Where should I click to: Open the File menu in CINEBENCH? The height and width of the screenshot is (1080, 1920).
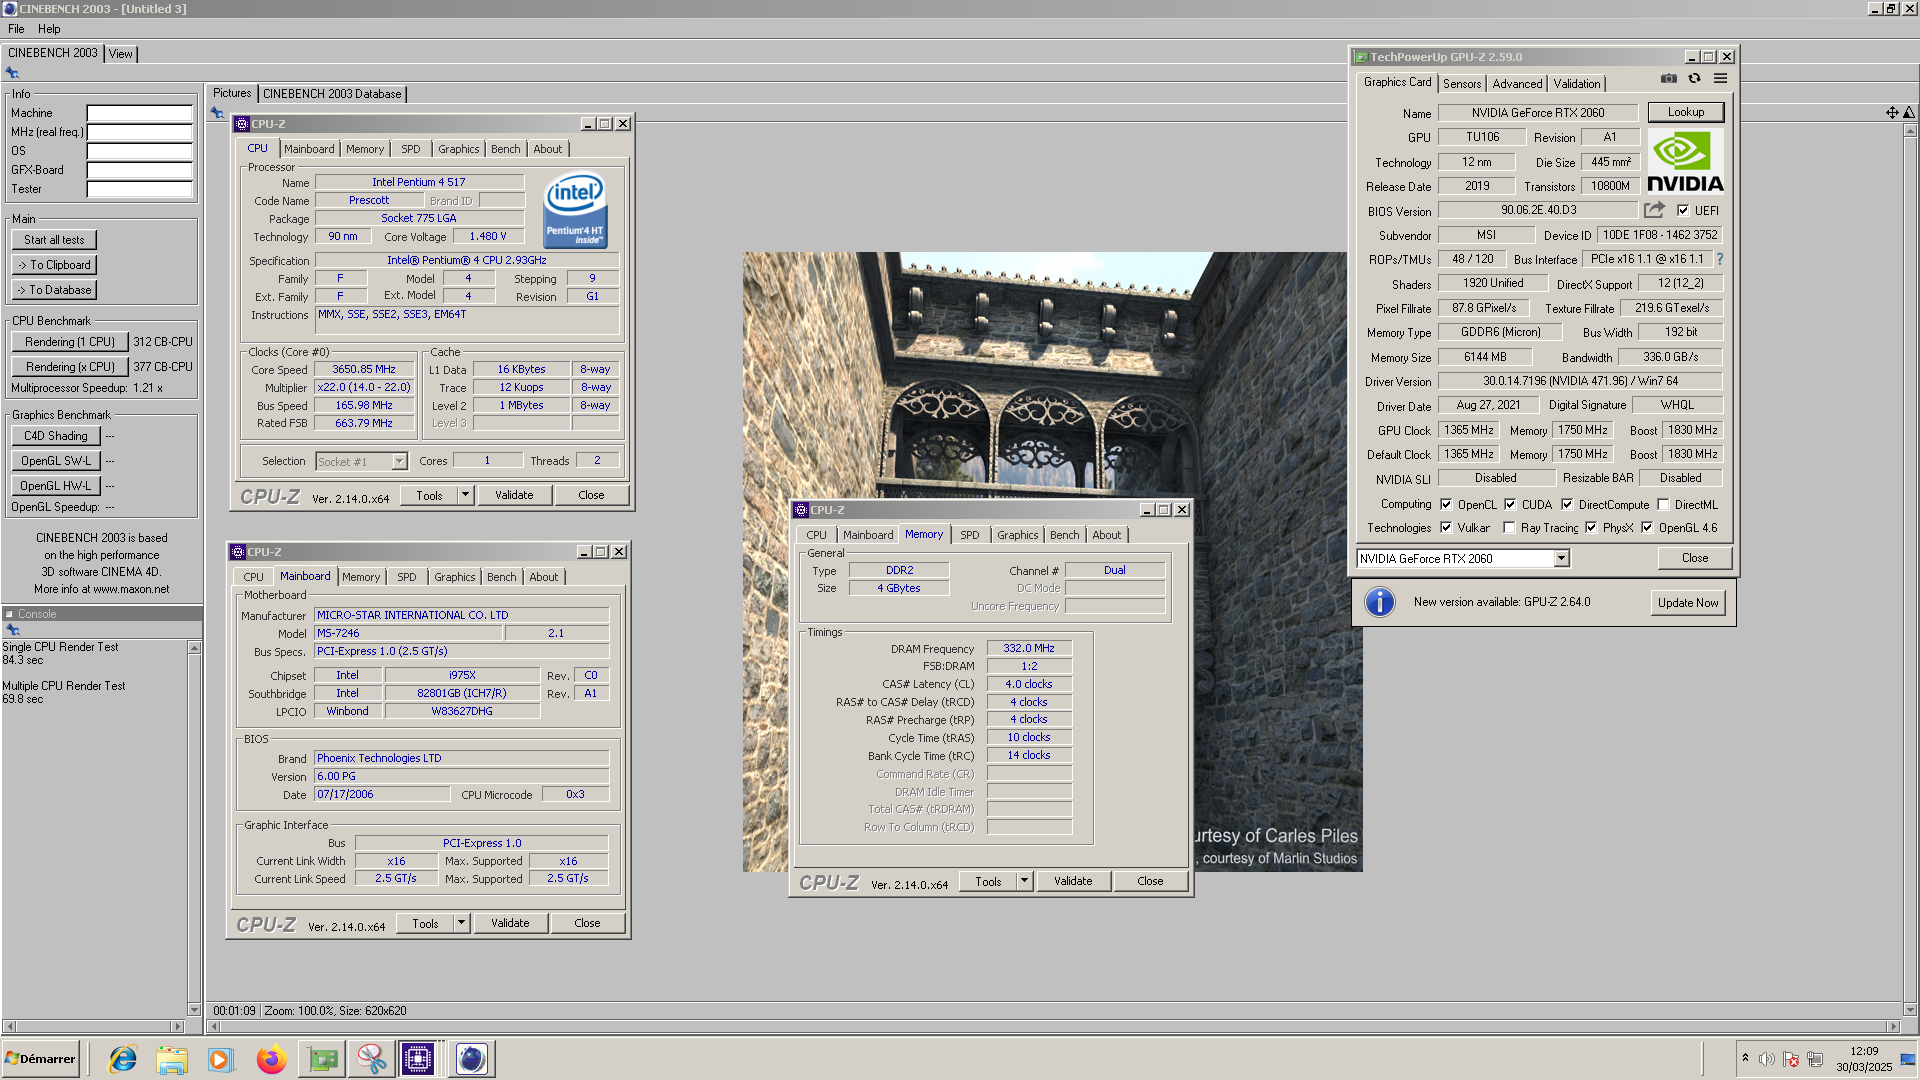pyautogui.click(x=16, y=29)
